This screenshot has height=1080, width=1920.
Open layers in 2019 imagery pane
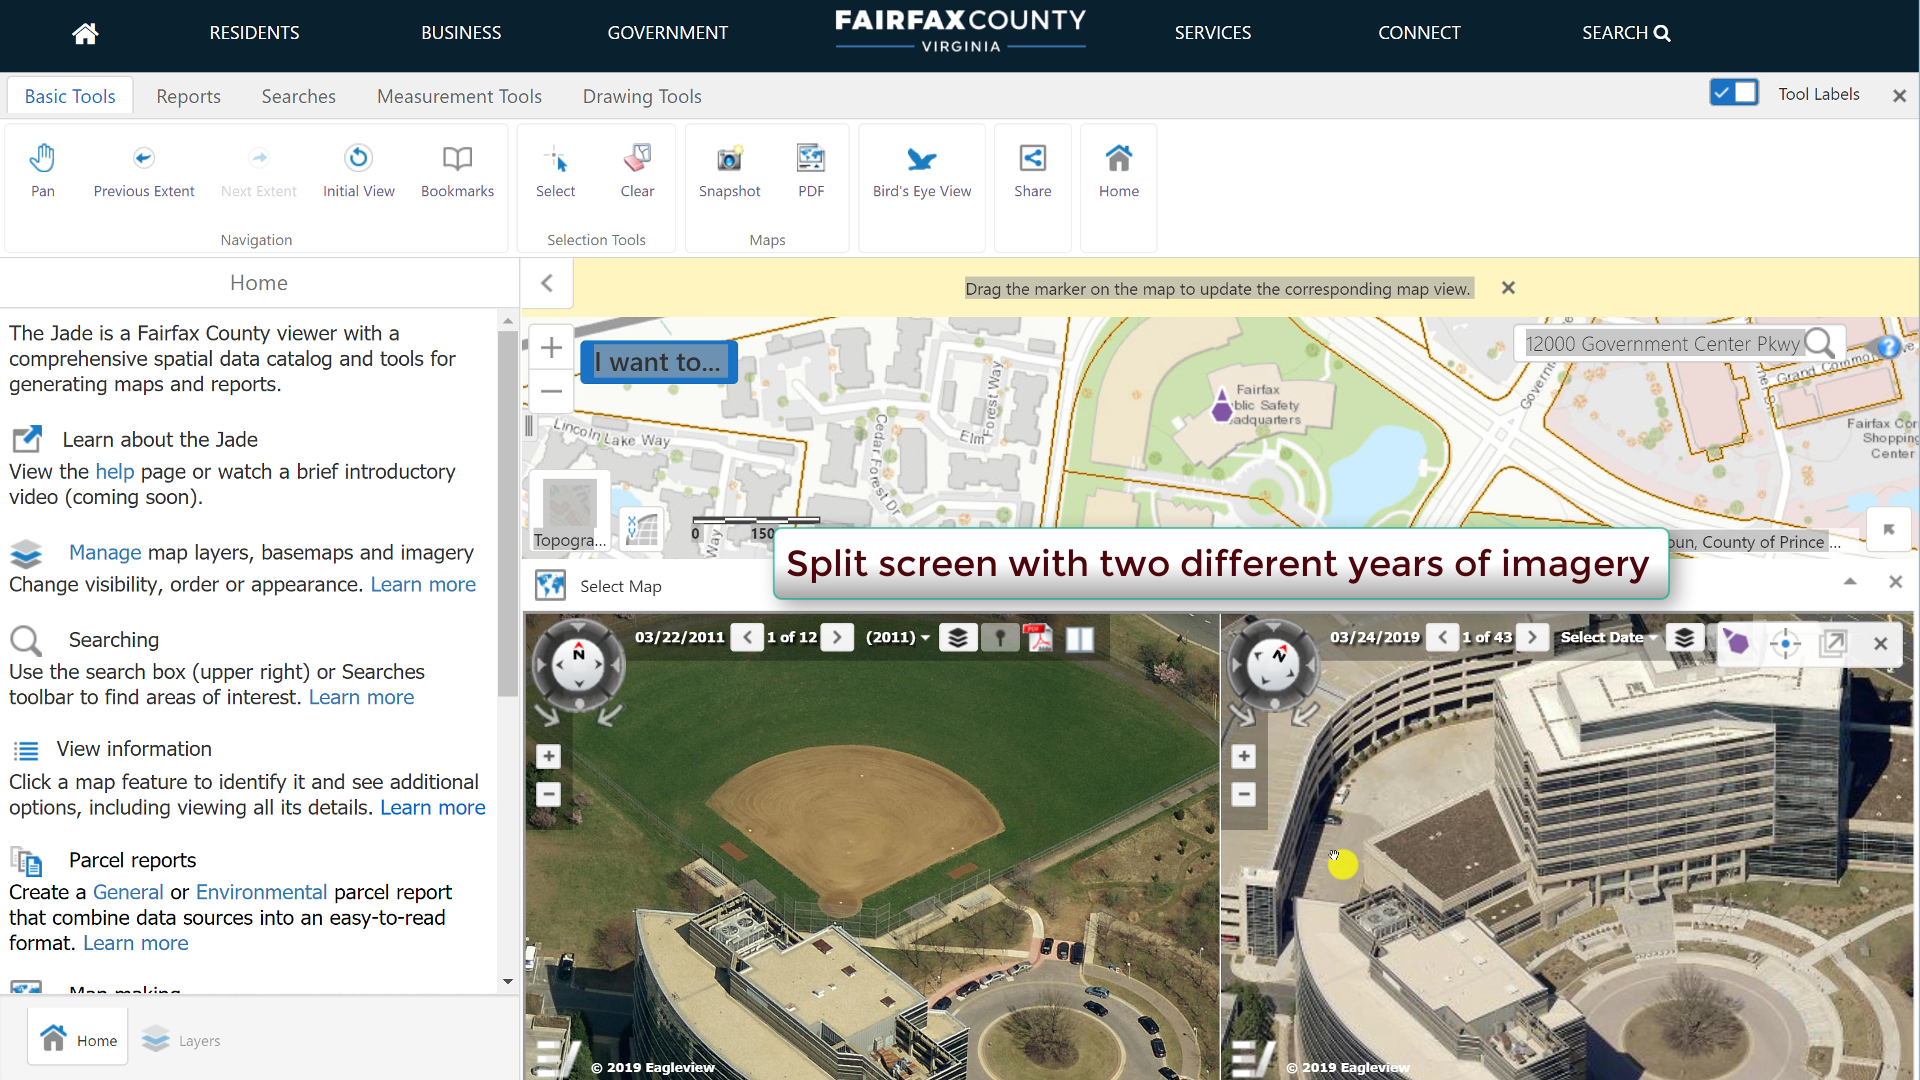(x=1684, y=638)
